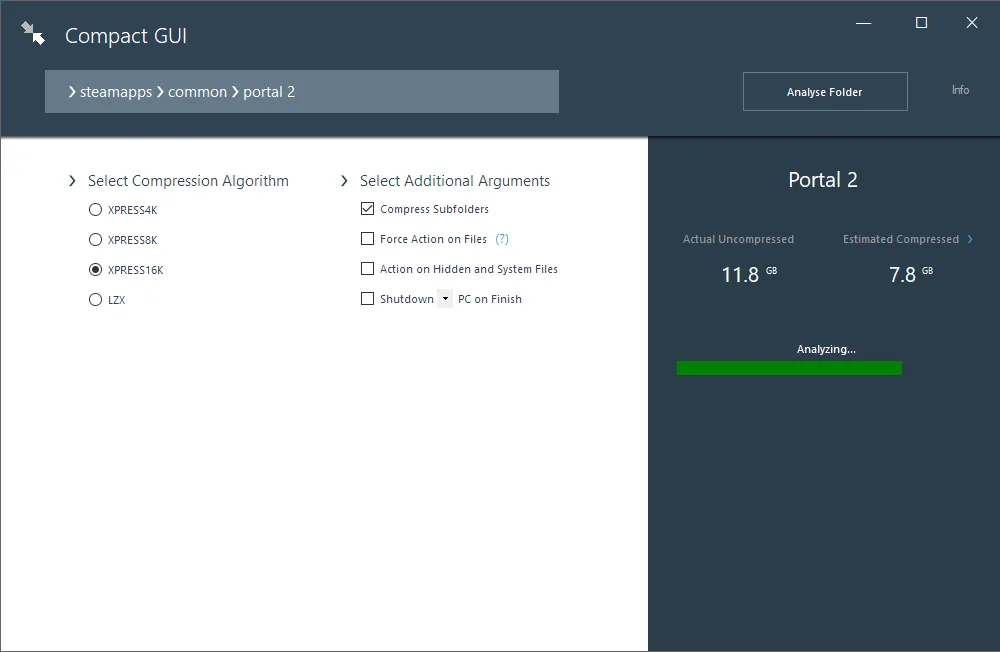Maximize the Compact GUI window
Image resolution: width=1000 pixels, height=652 pixels.
coord(922,23)
